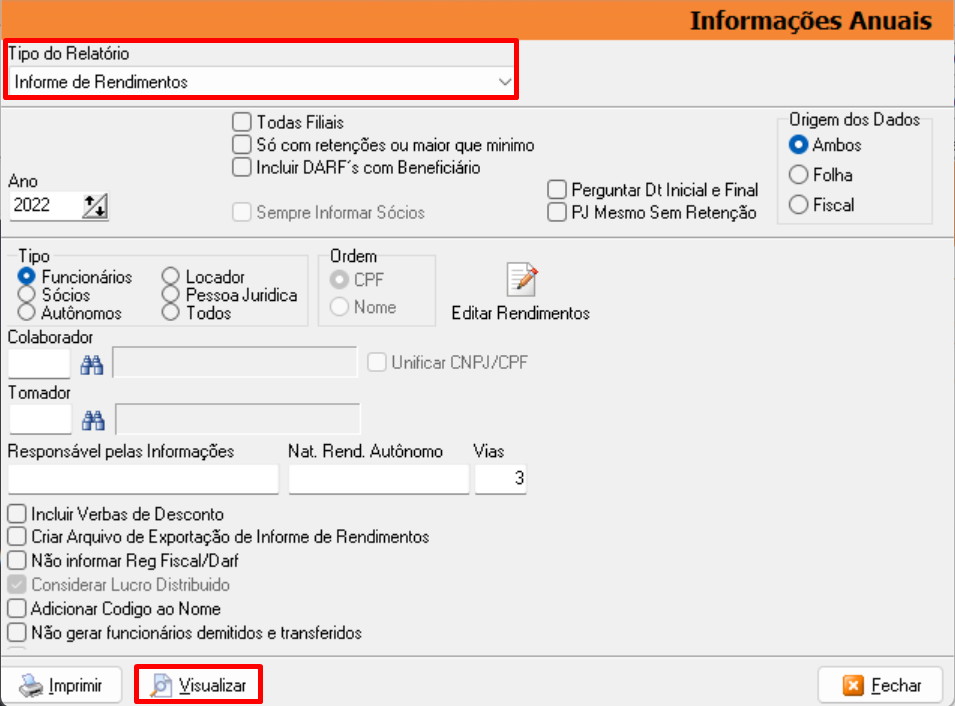
Task: Select the Sócios type radio button
Action: coord(27,295)
